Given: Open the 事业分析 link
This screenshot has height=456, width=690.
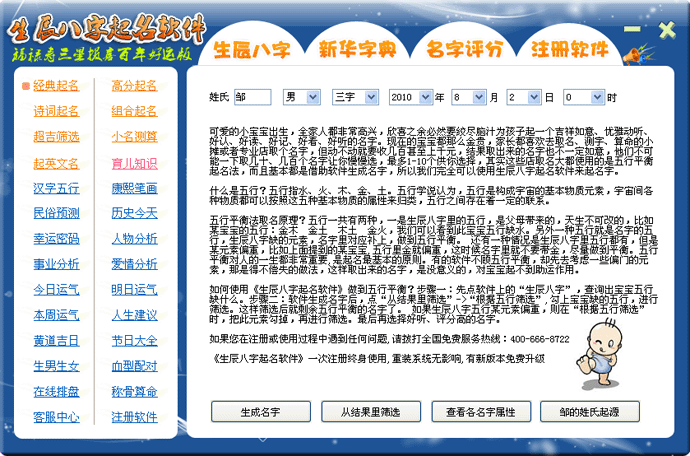Looking at the screenshot, I should (56, 264).
